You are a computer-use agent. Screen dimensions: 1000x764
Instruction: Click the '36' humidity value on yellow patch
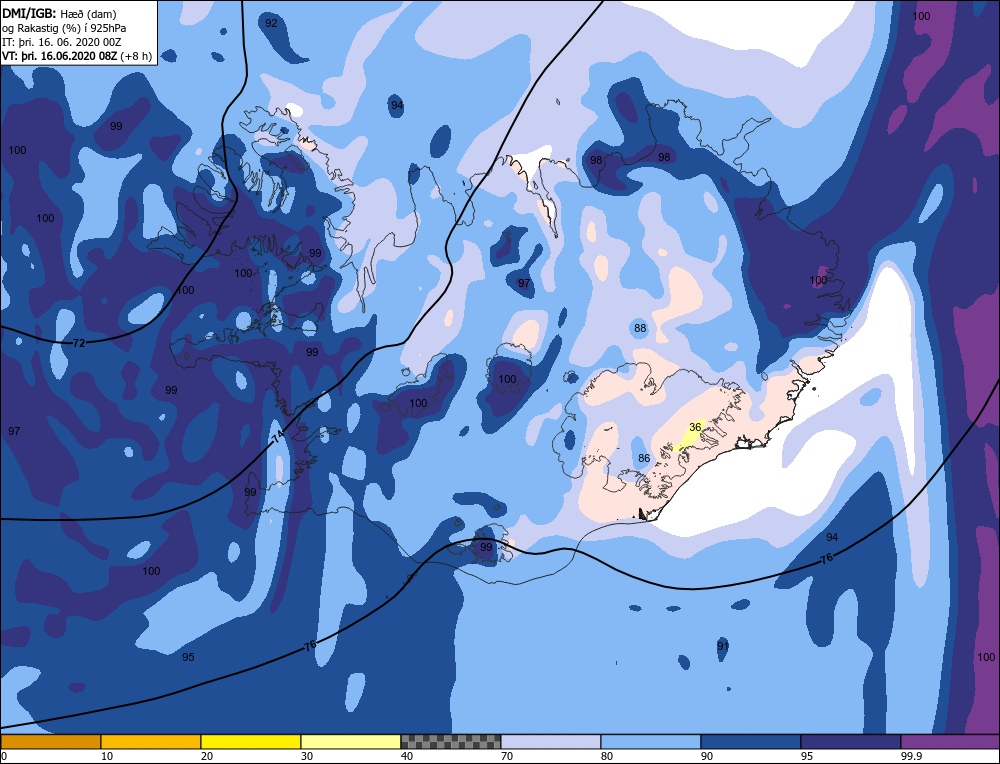tap(695, 427)
